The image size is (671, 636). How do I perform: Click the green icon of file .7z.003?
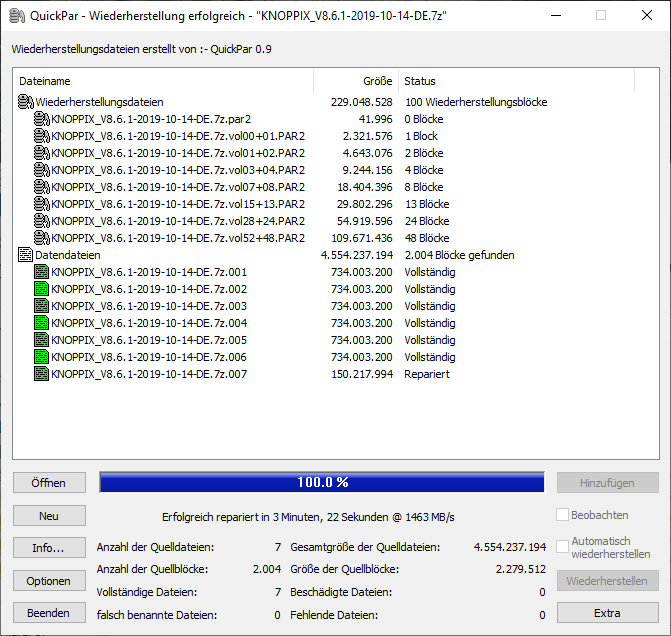(42, 306)
